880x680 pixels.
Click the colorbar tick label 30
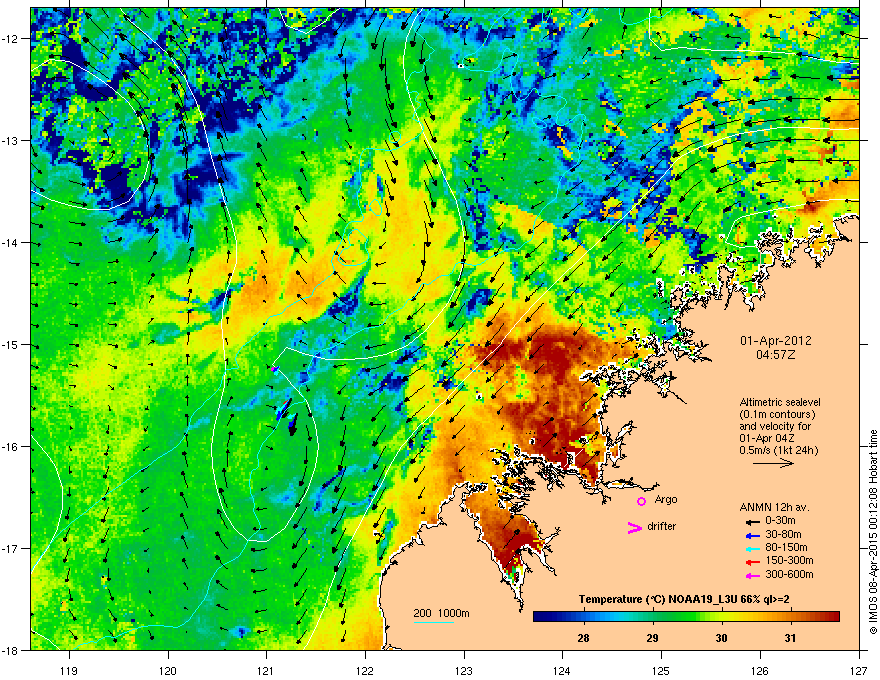pyautogui.click(x=721, y=638)
